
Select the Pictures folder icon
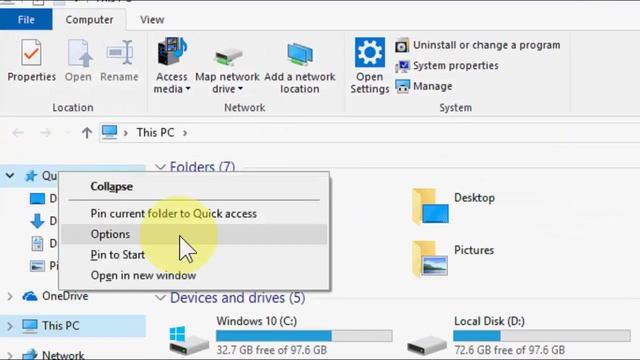(x=430, y=259)
